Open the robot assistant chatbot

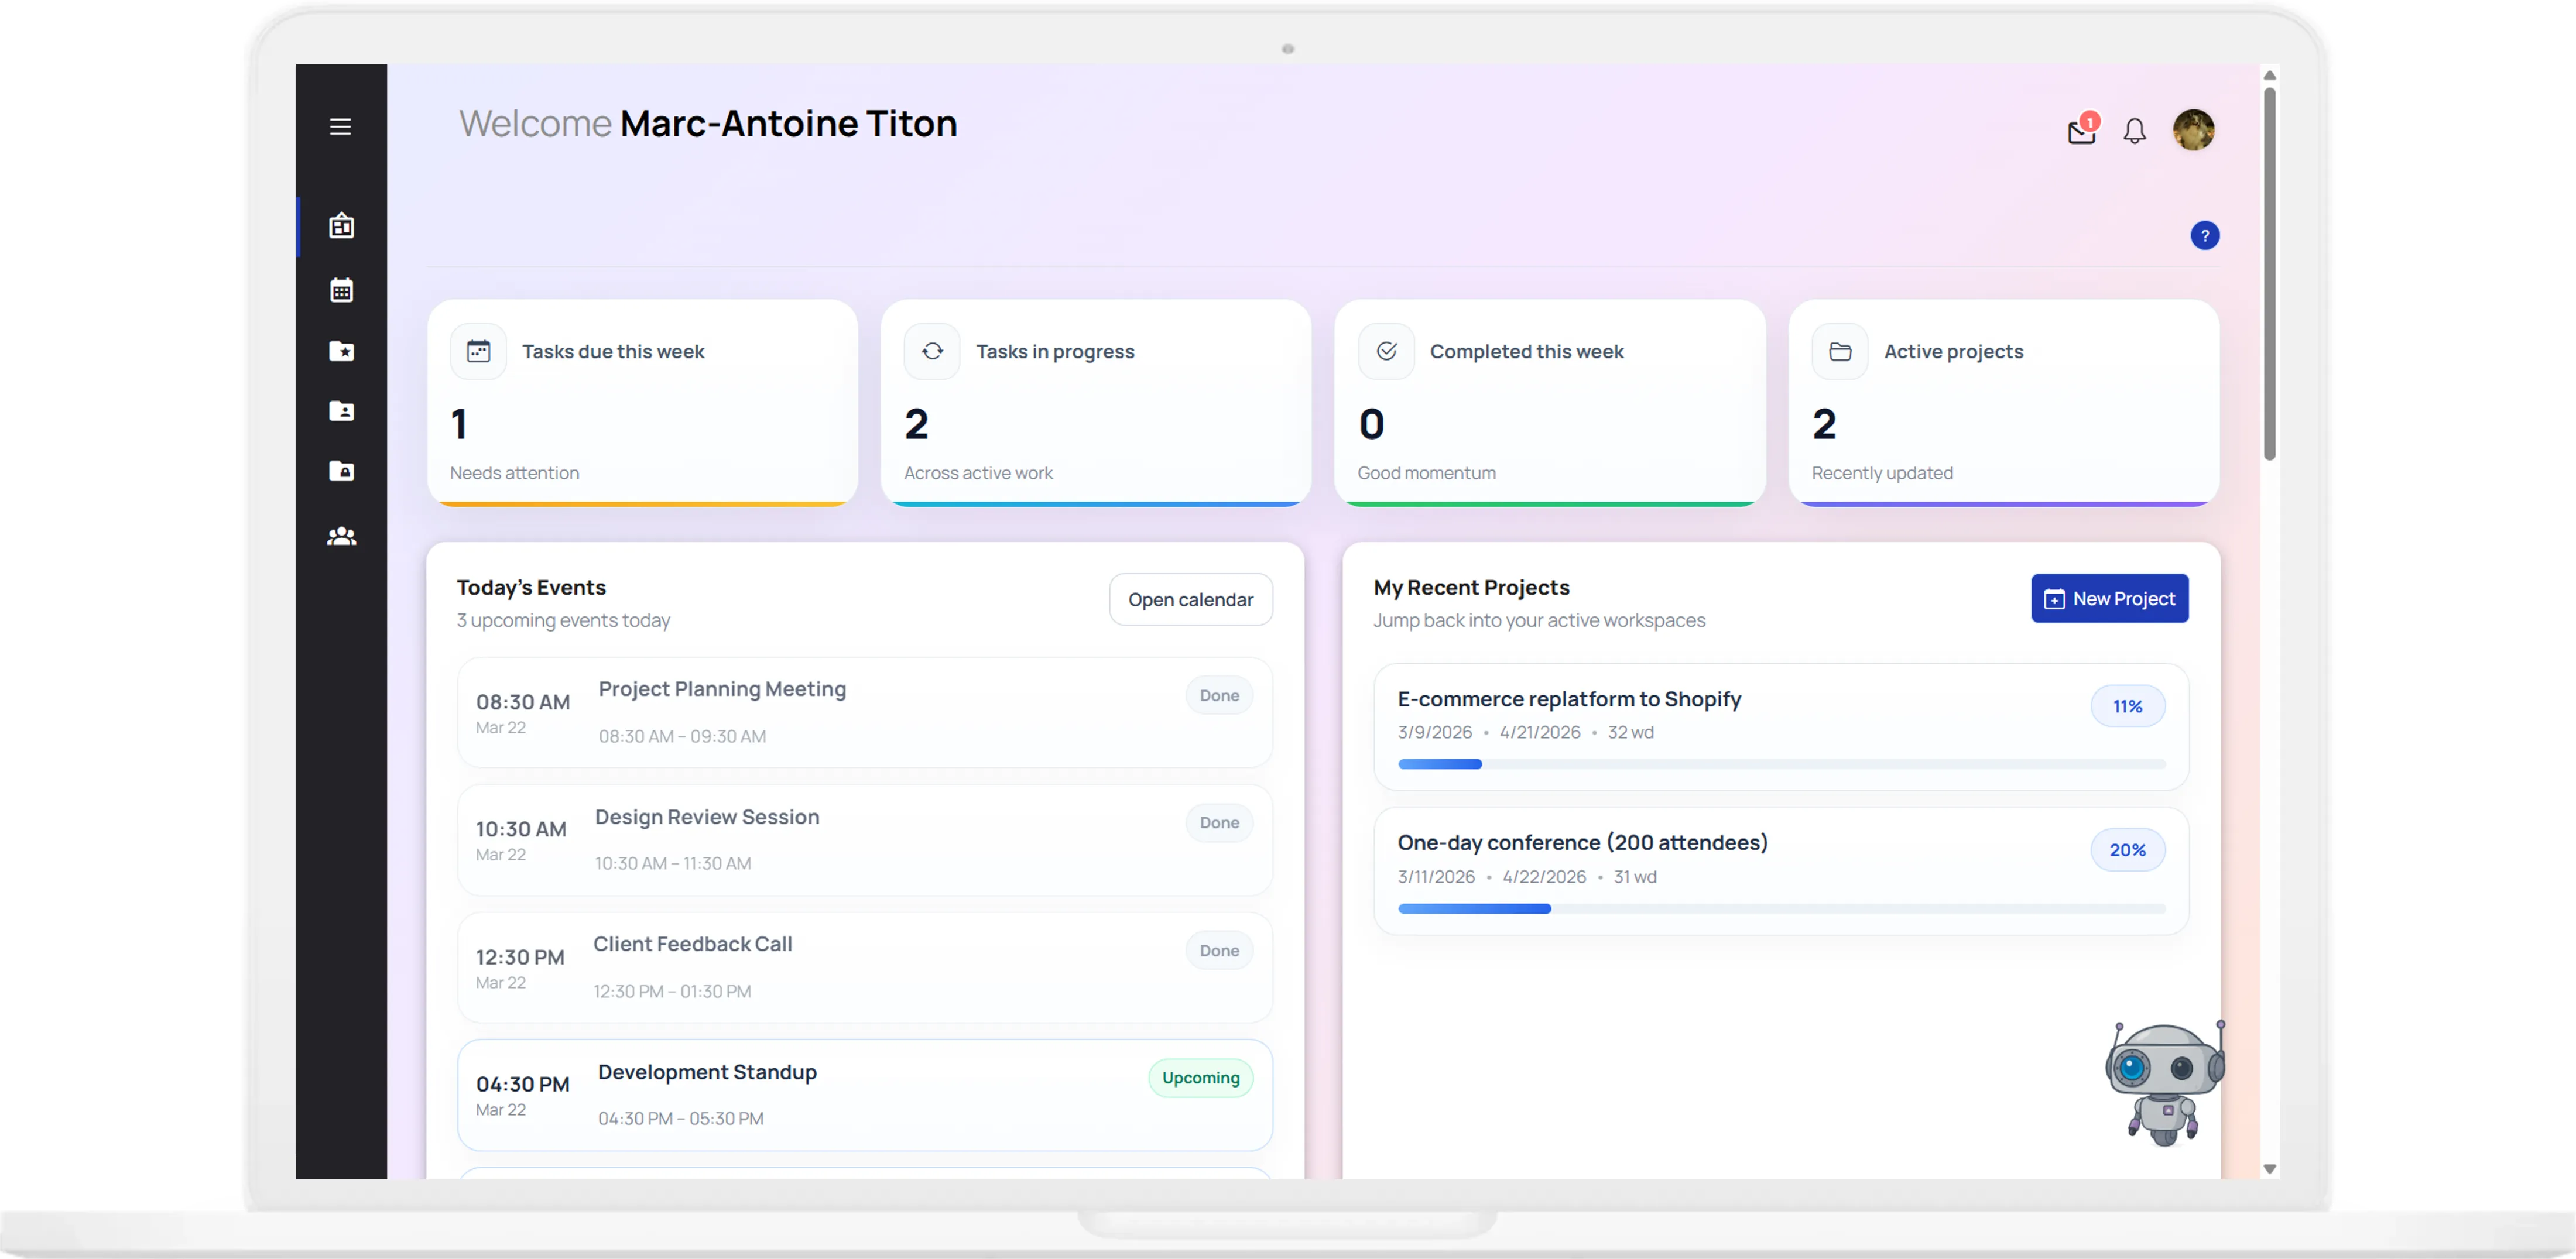click(x=2165, y=1083)
